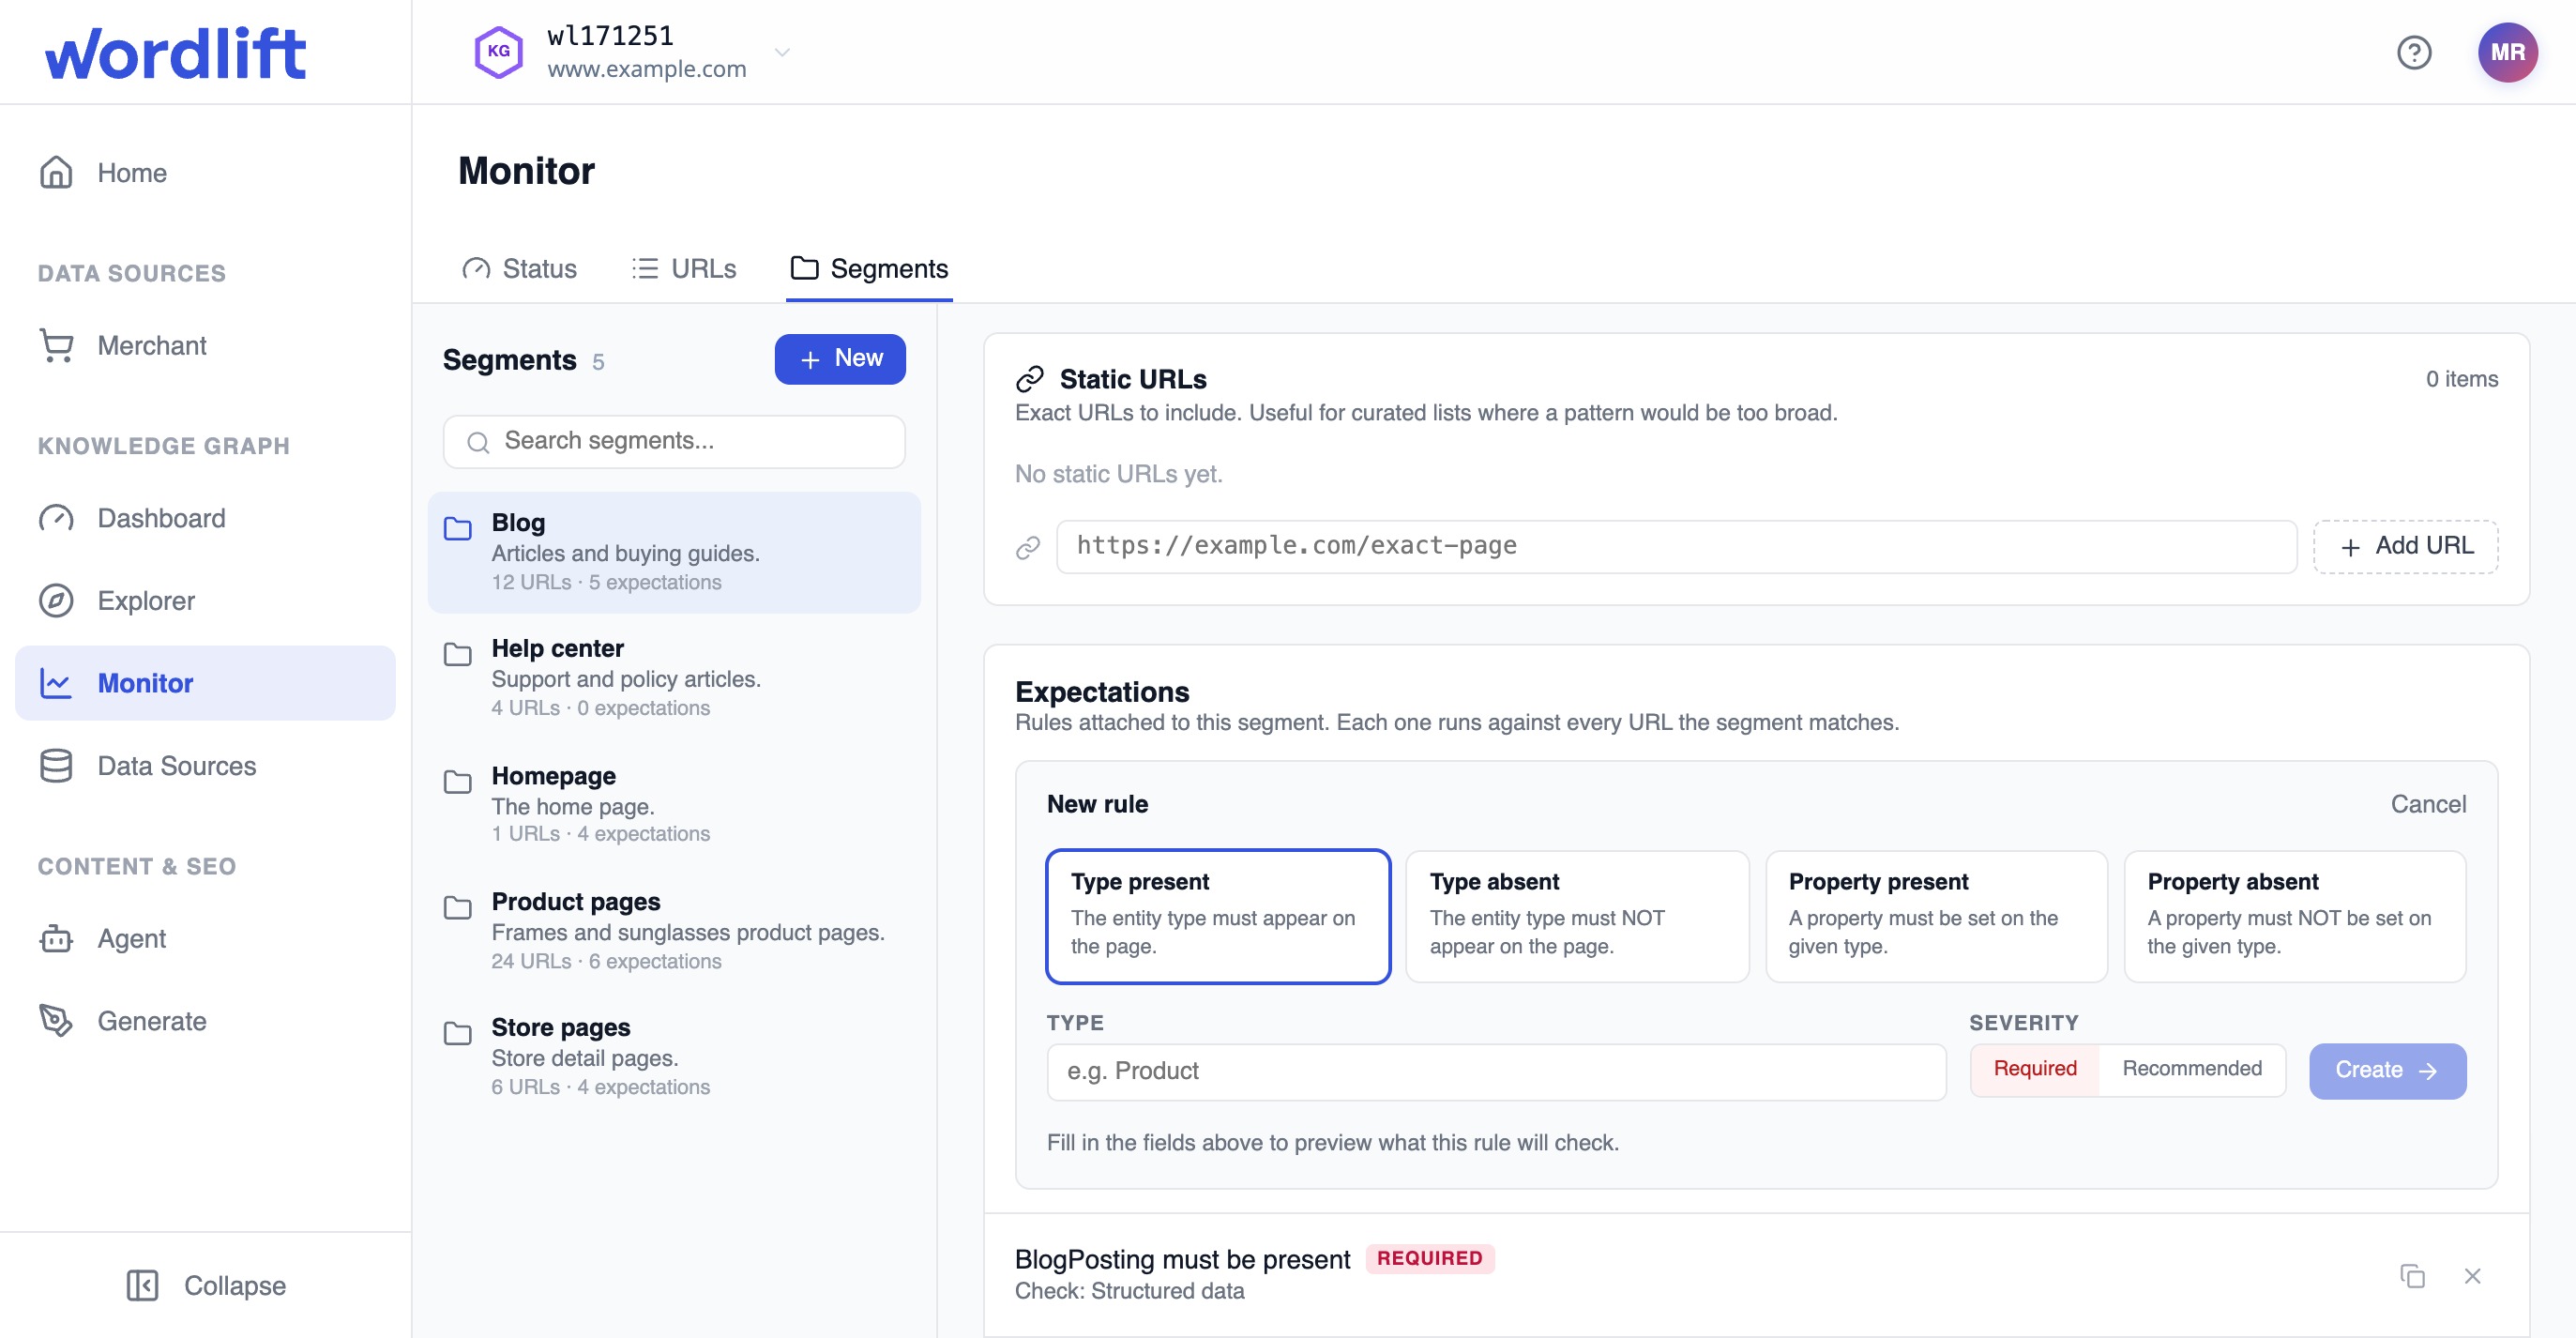2576x1338 pixels.
Task: Select the Product pages segment
Action: click(674, 930)
